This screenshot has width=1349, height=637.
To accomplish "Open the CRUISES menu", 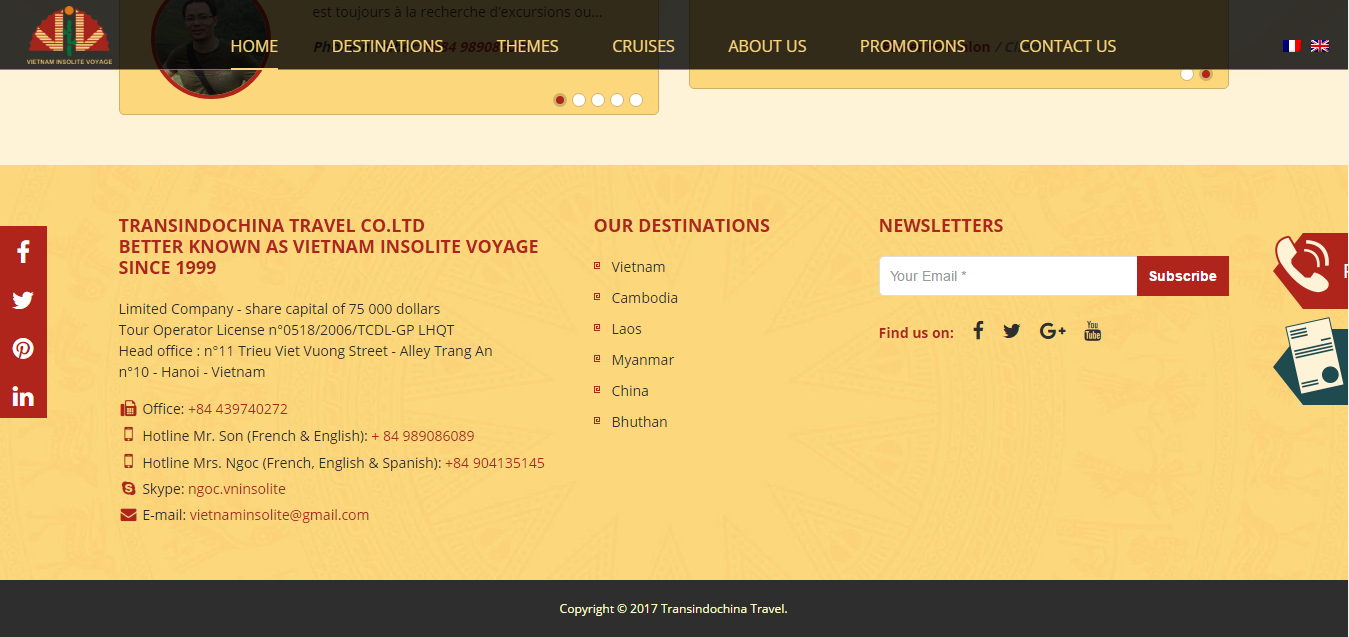I will tap(643, 46).
